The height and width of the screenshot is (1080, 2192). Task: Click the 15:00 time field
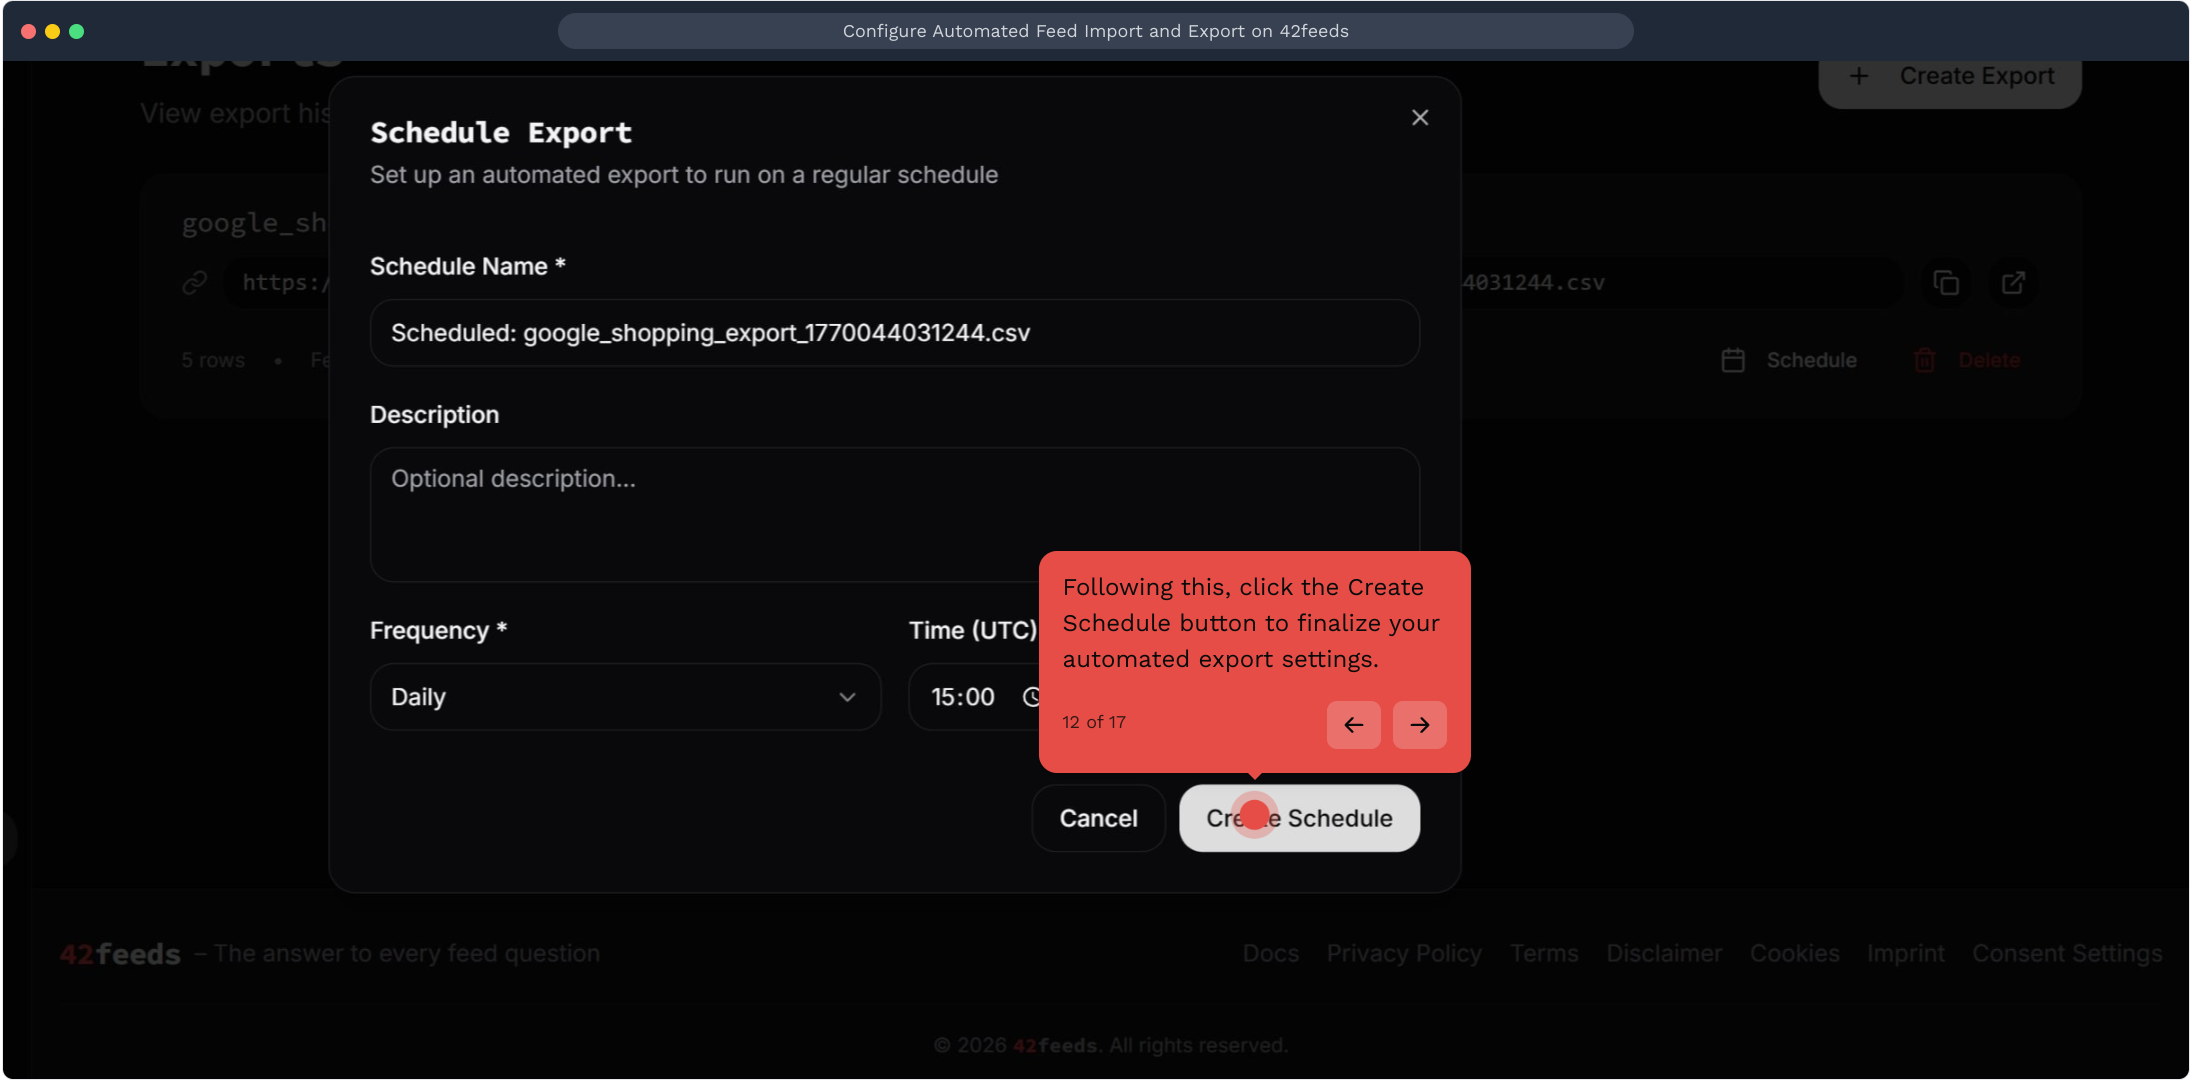(x=962, y=697)
